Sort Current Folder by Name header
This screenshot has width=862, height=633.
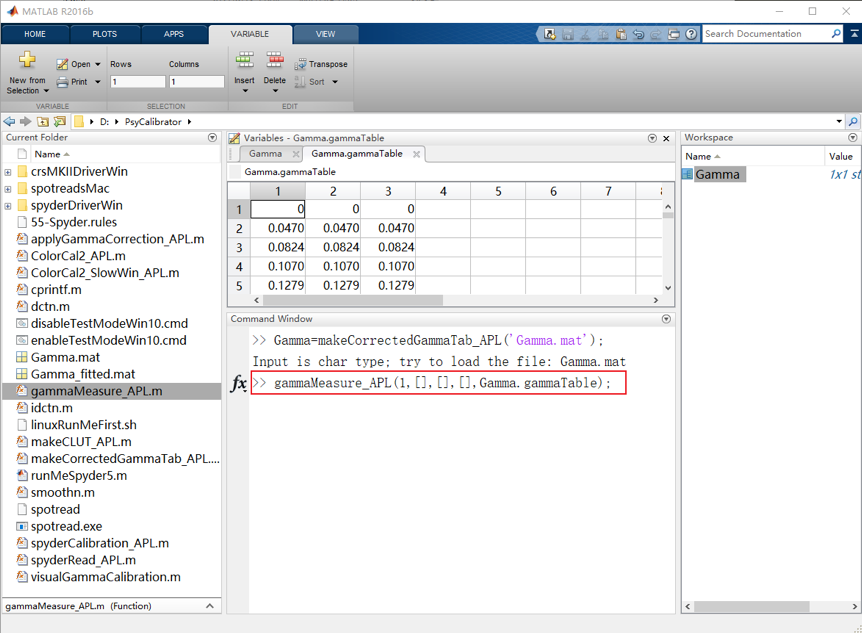(52, 155)
